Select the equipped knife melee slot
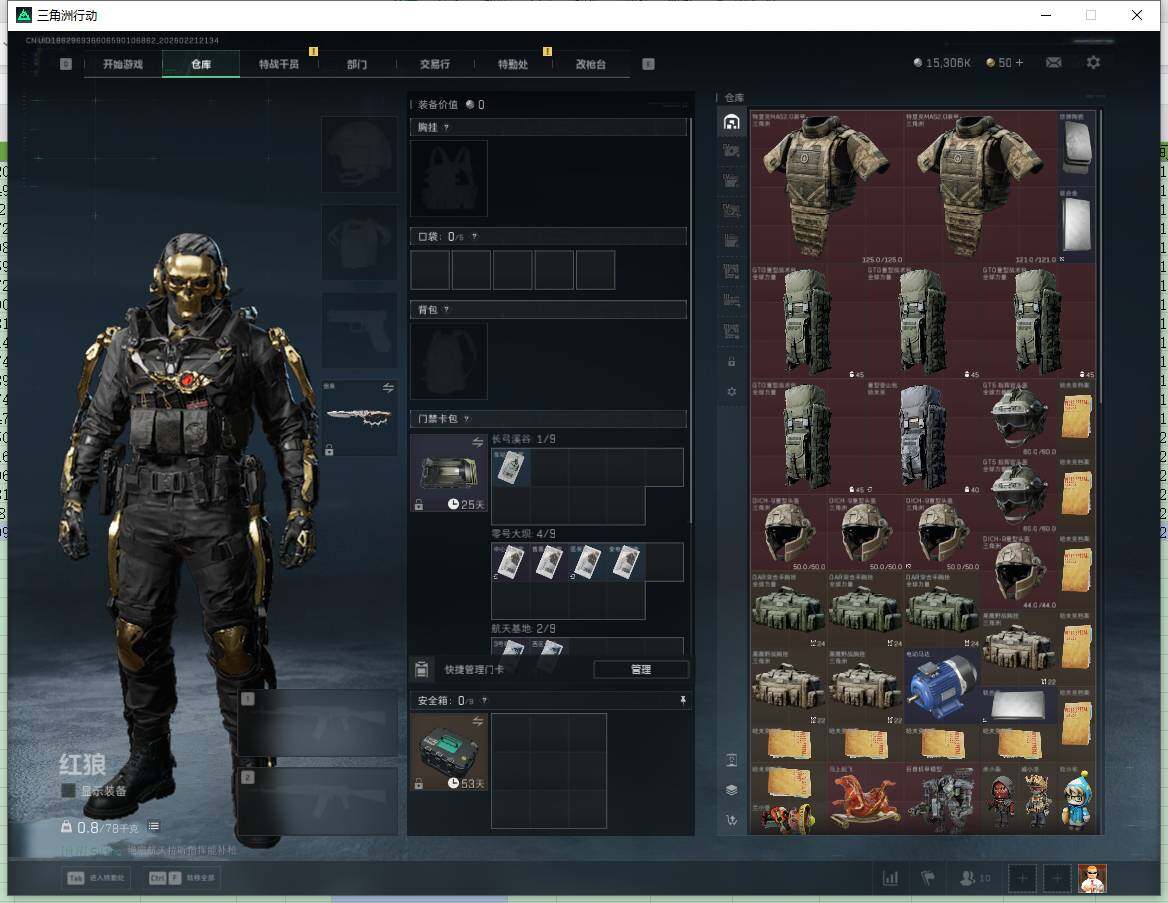This screenshot has height=903, width=1168. pyautogui.click(x=359, y=417)
